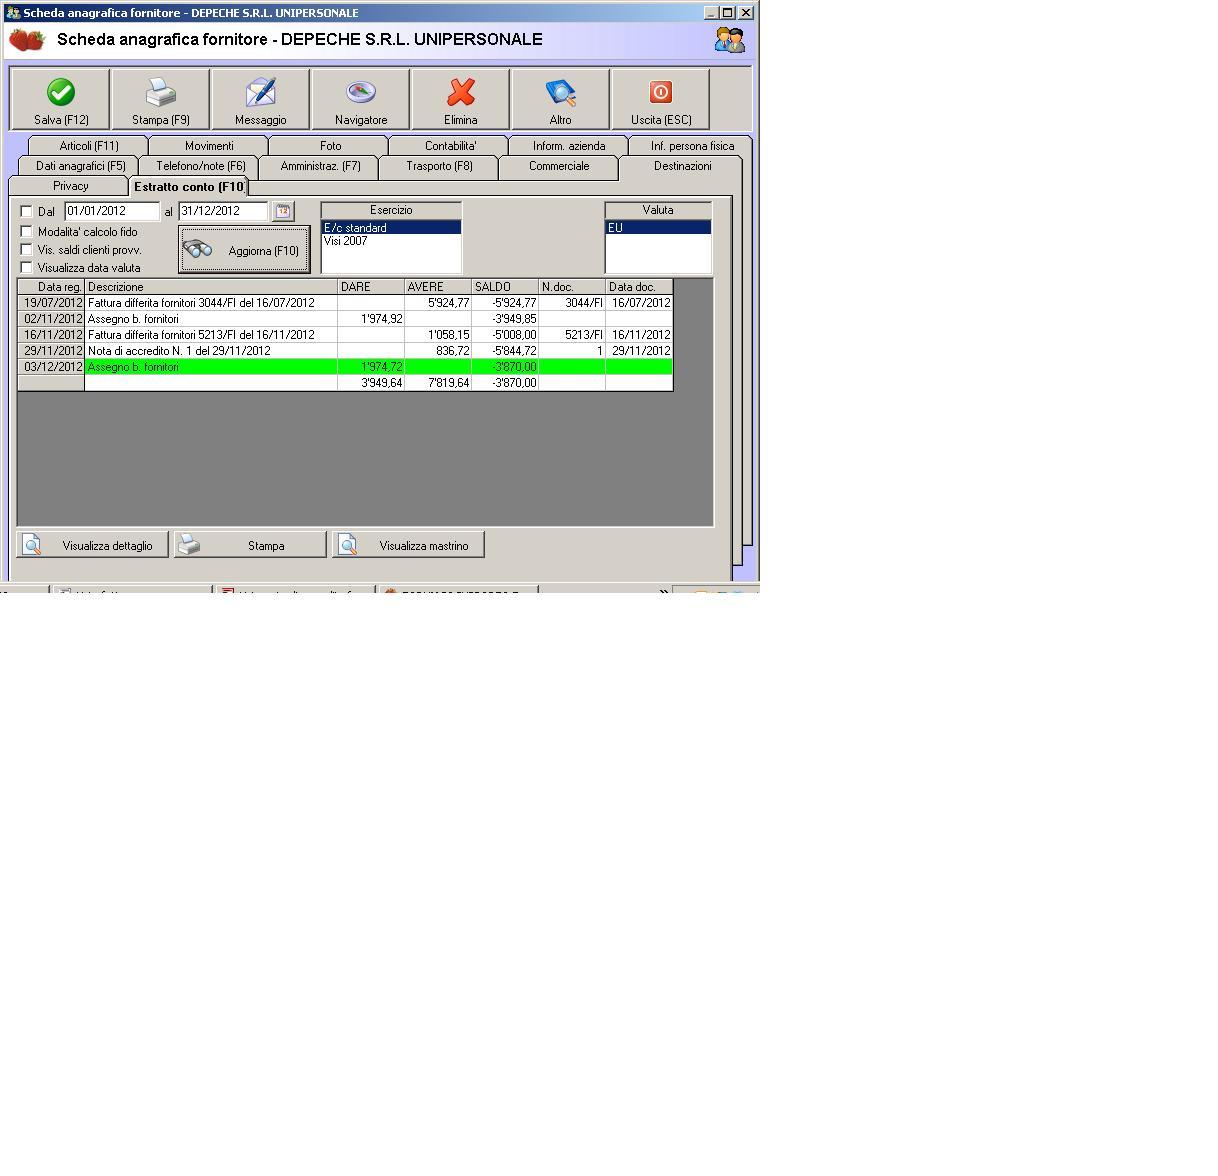Switch to Contabilita' tab
This screenshot has width=1218, height=1176.
coord(450,146)
